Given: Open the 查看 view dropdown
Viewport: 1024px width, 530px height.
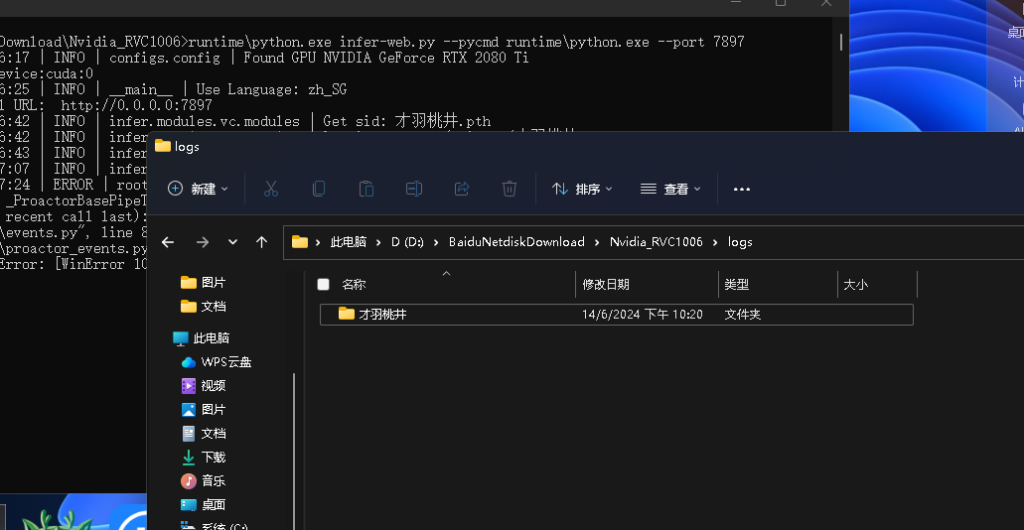Looking at the screenshot, I should [671, 189].
